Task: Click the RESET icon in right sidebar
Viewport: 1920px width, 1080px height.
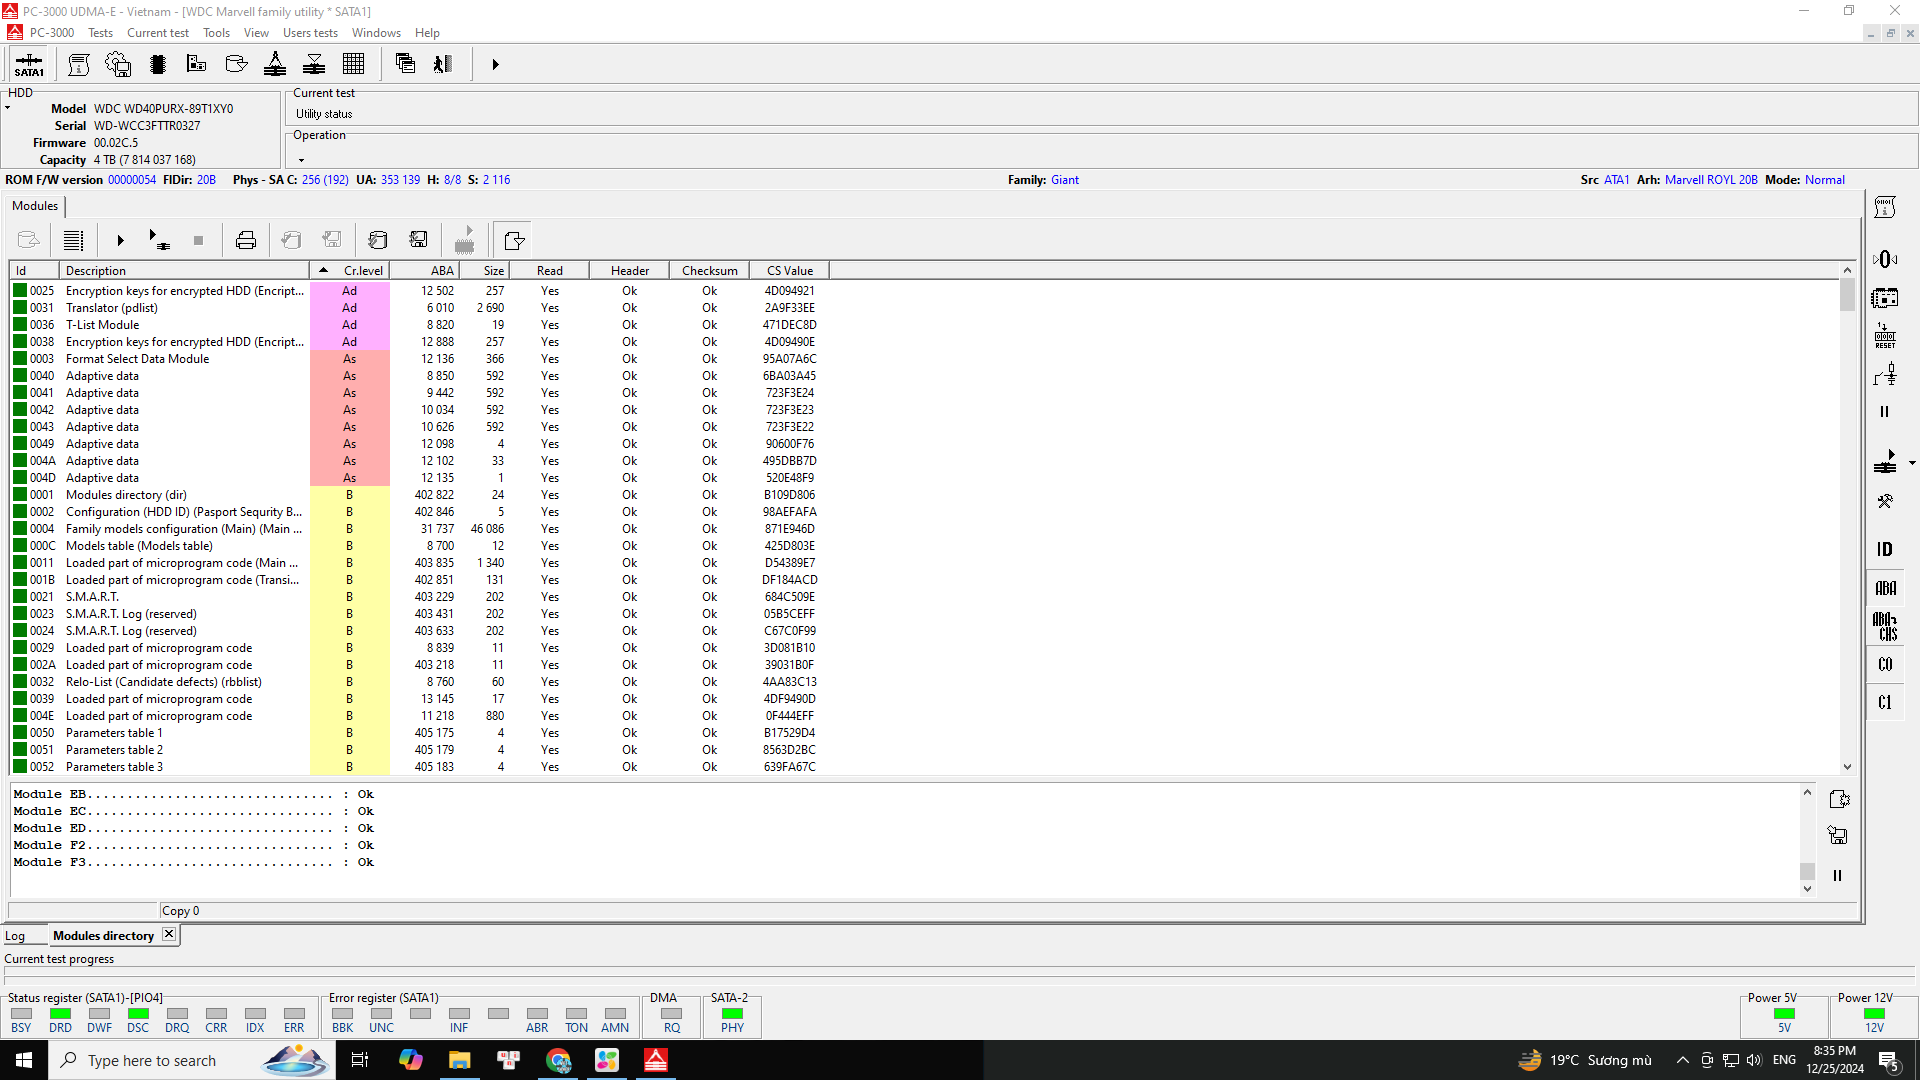Action: (x=1885, y=336)
